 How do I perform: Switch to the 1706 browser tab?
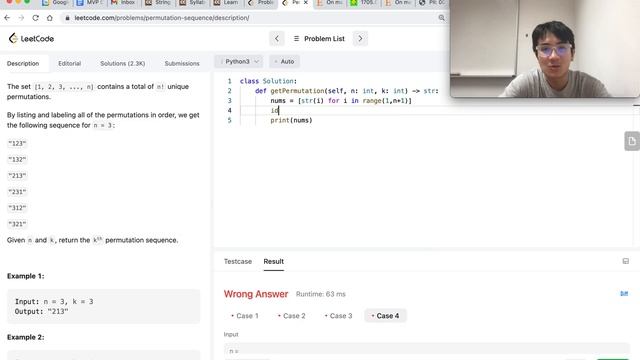pos(364,2)
